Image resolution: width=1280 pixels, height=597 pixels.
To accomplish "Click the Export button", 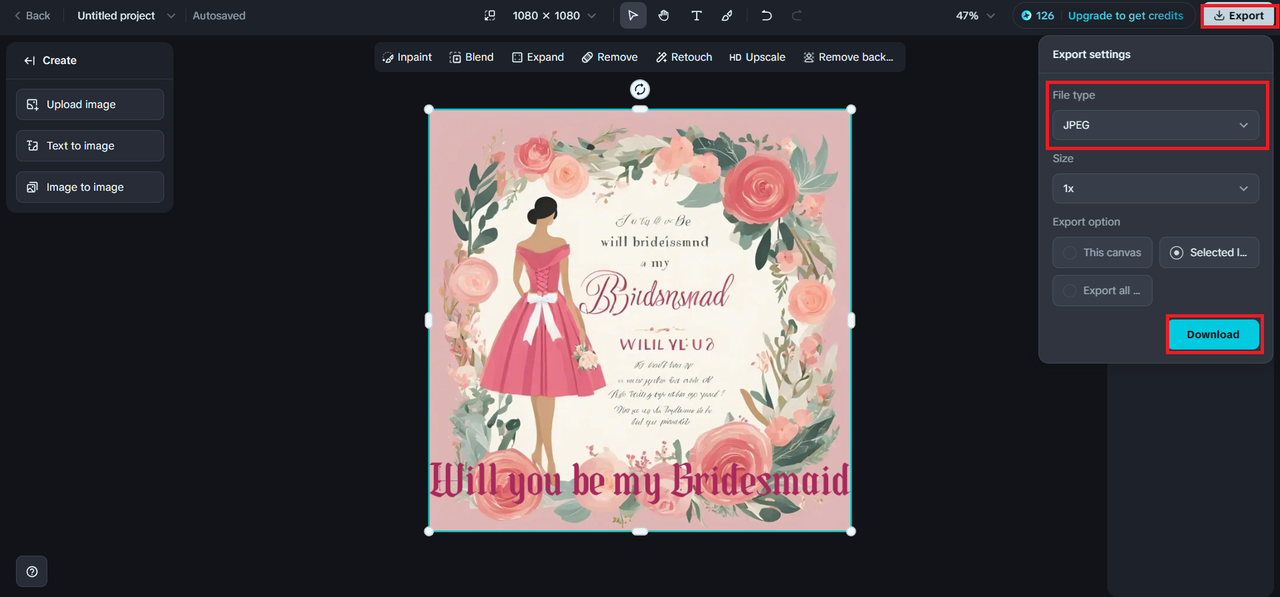I will pyautogui.click(x=1238, y=16).
